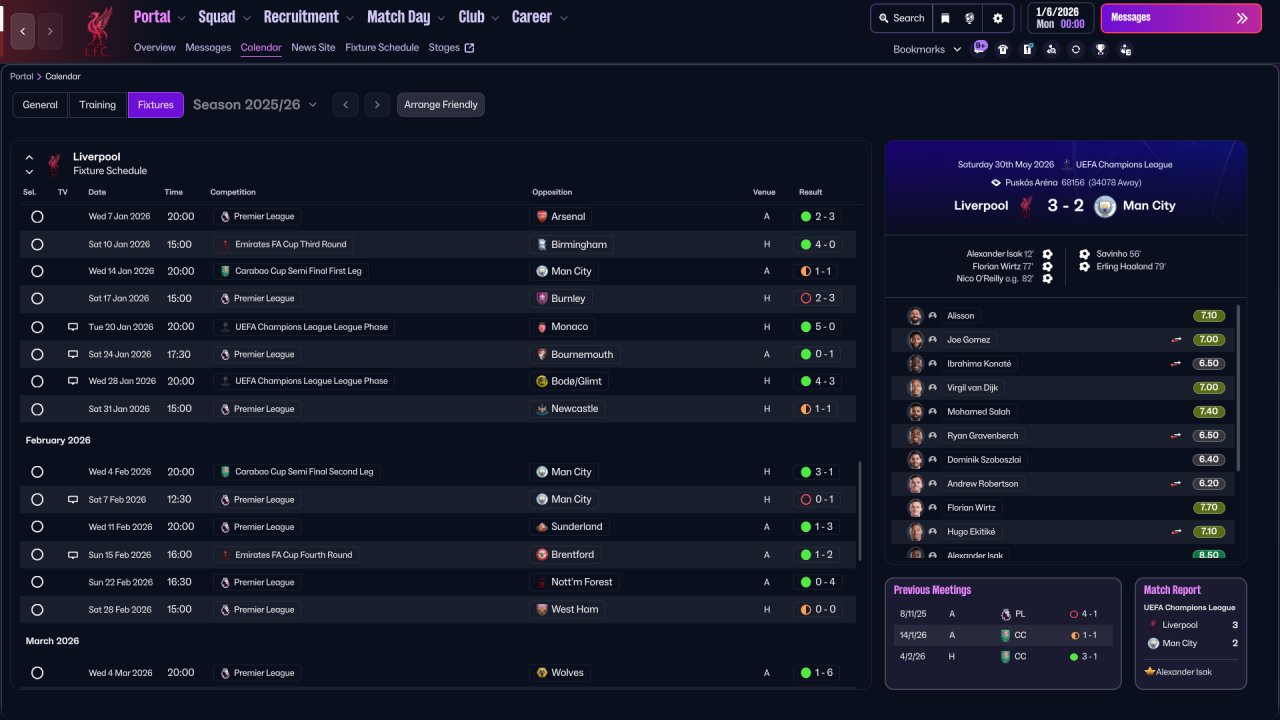Select the Newcastle fixture on Sat 31 Jan
This screenshot has height=720, width=1280.
click(x=37, y=409)
